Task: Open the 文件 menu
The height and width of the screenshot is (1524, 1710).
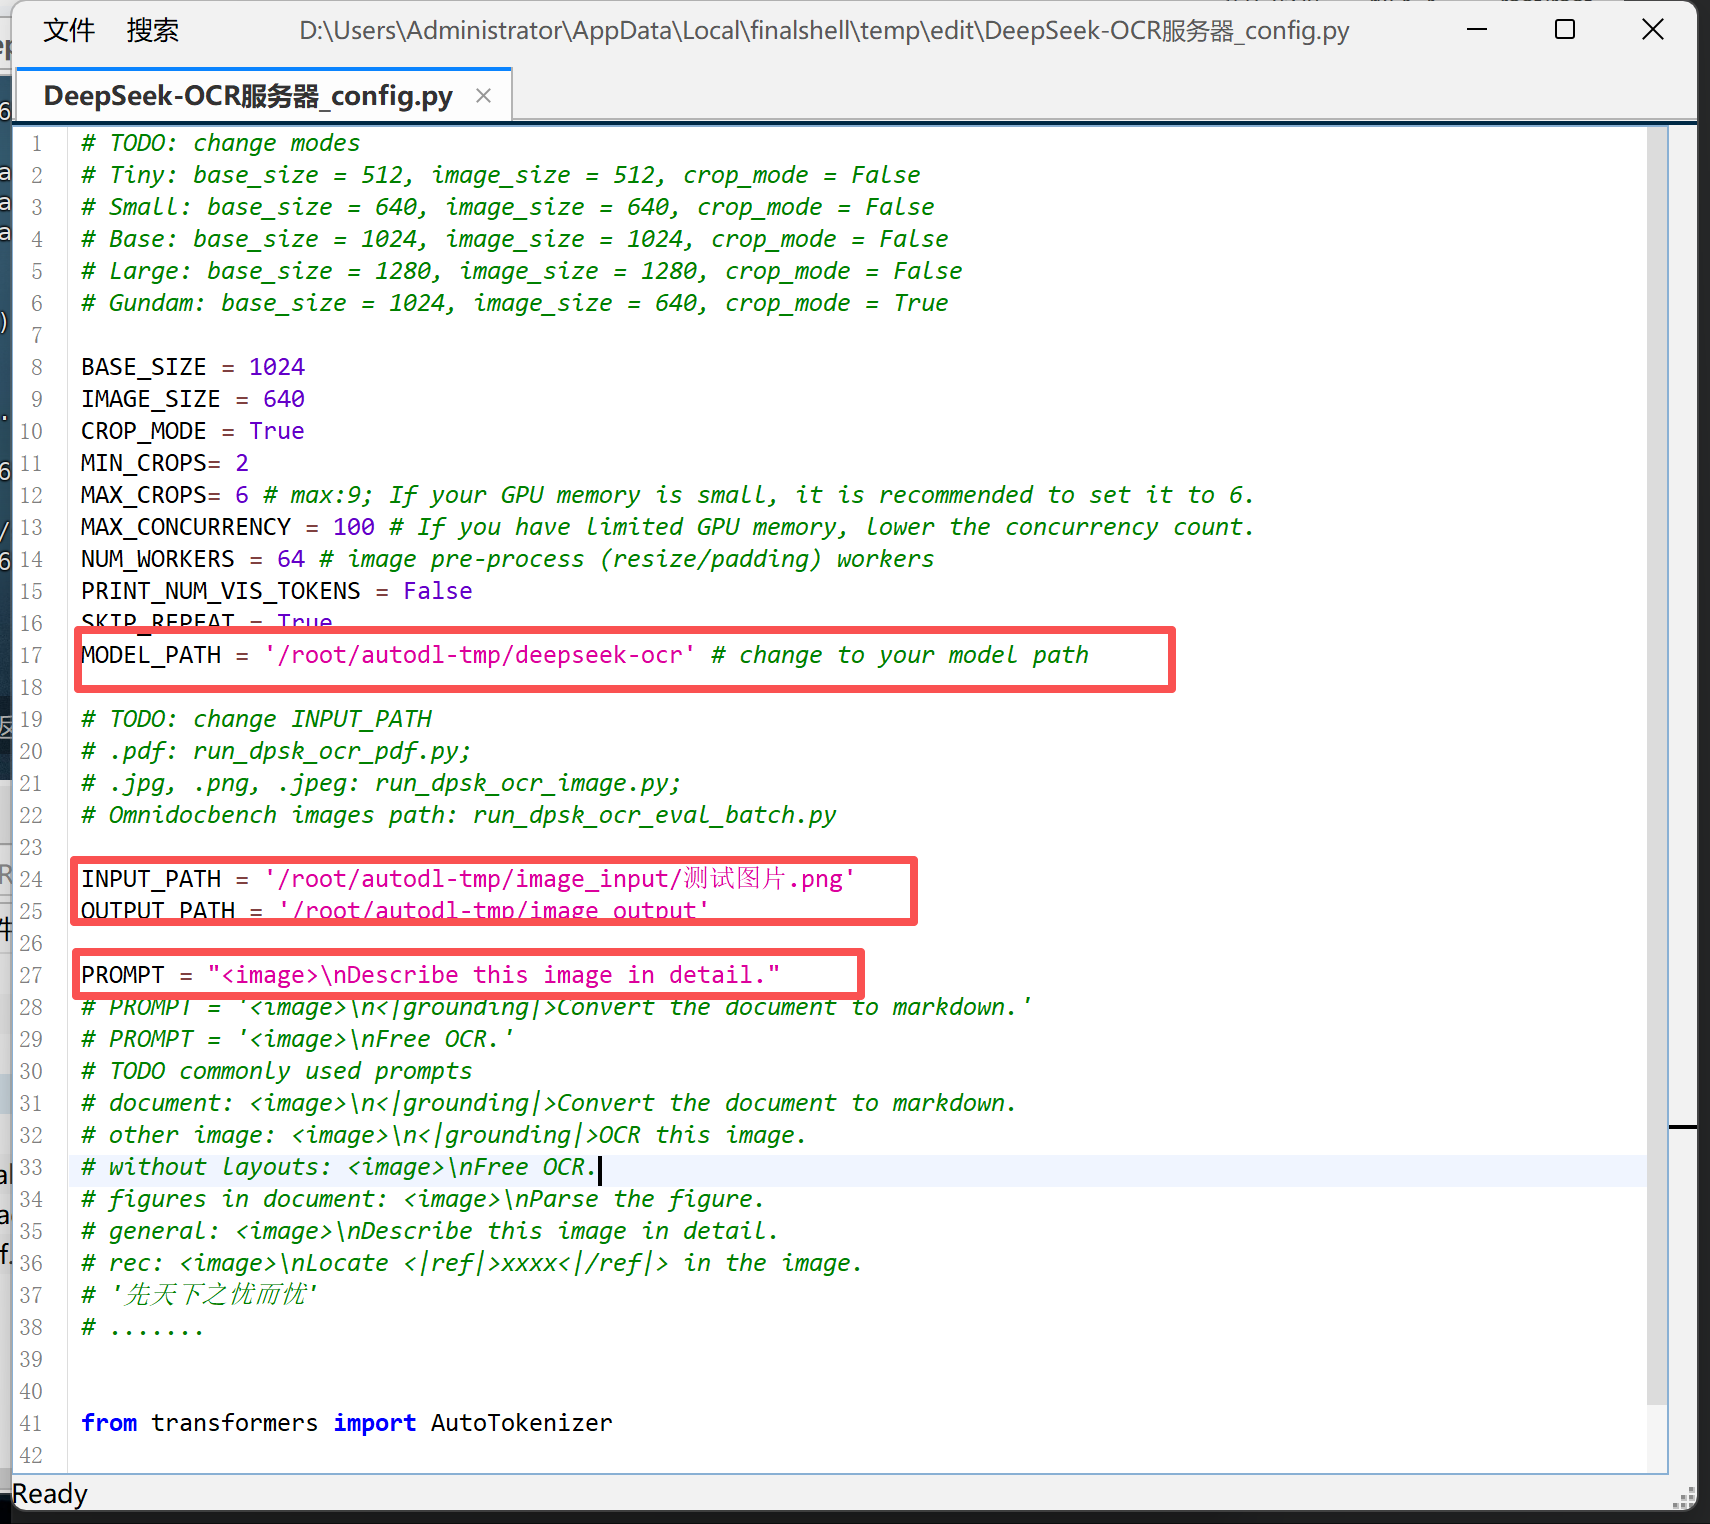Action: click(x=69, y=31)
